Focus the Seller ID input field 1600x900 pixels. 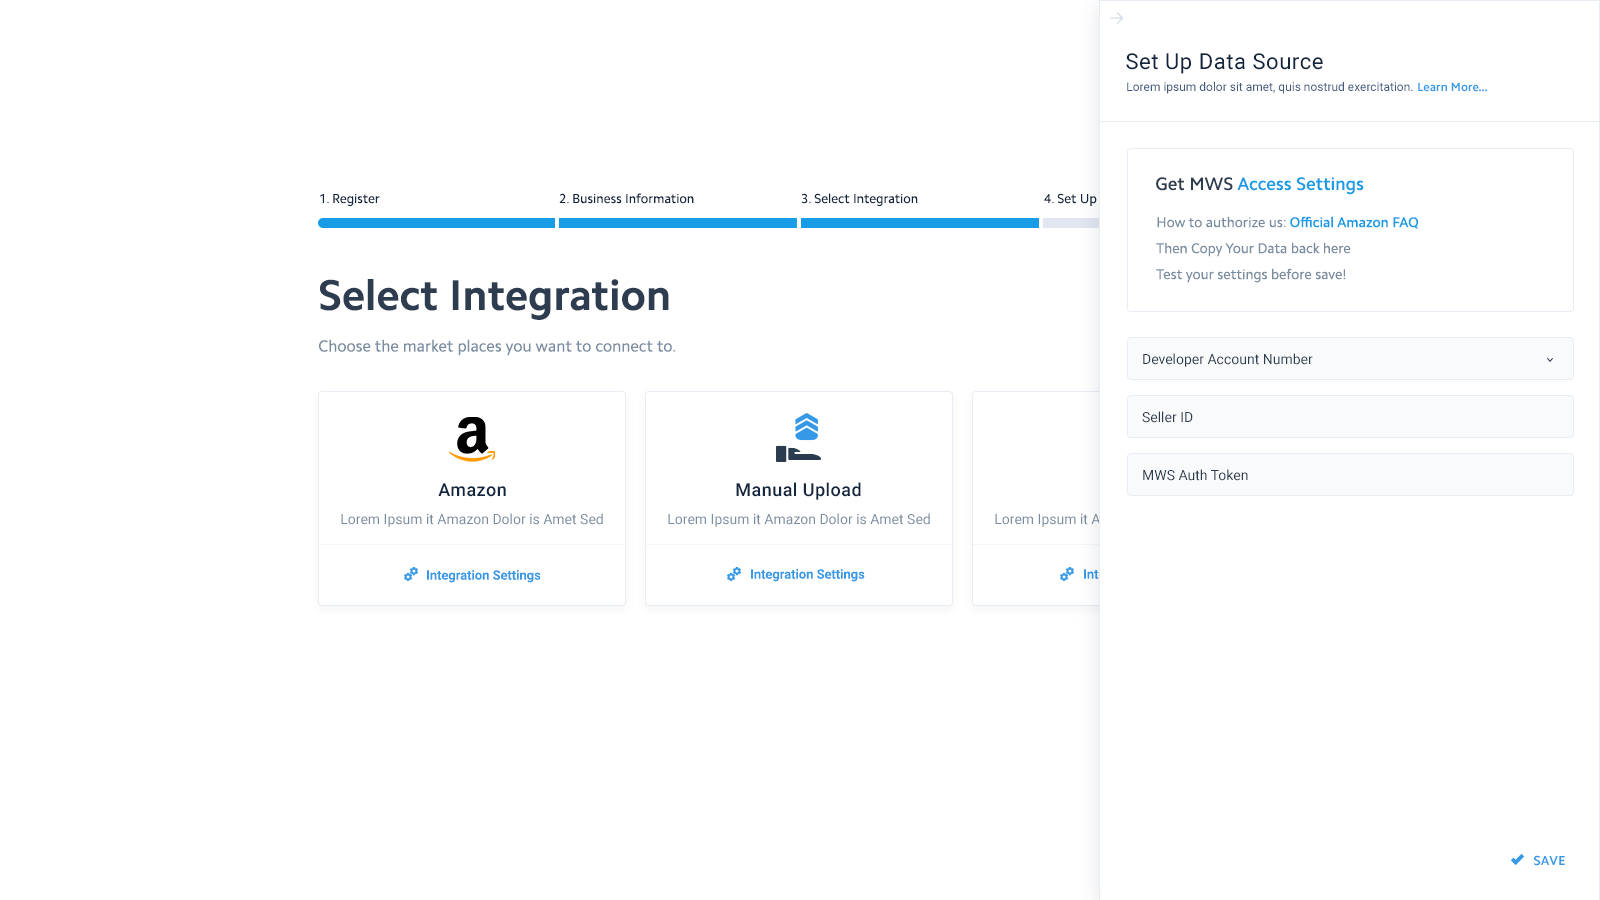(1350, 417)
